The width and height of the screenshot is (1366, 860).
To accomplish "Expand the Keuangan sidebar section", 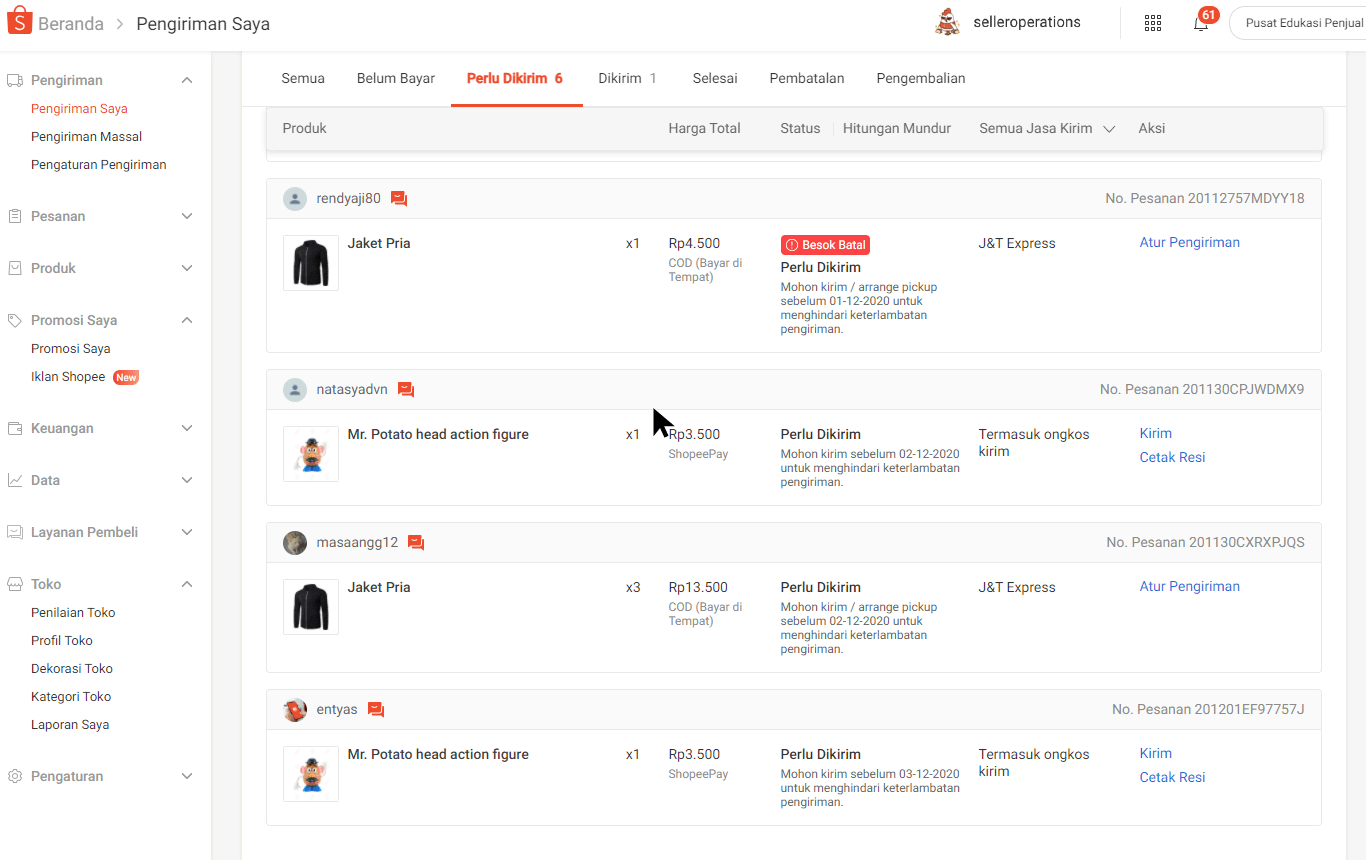I will tap(187, 428).
